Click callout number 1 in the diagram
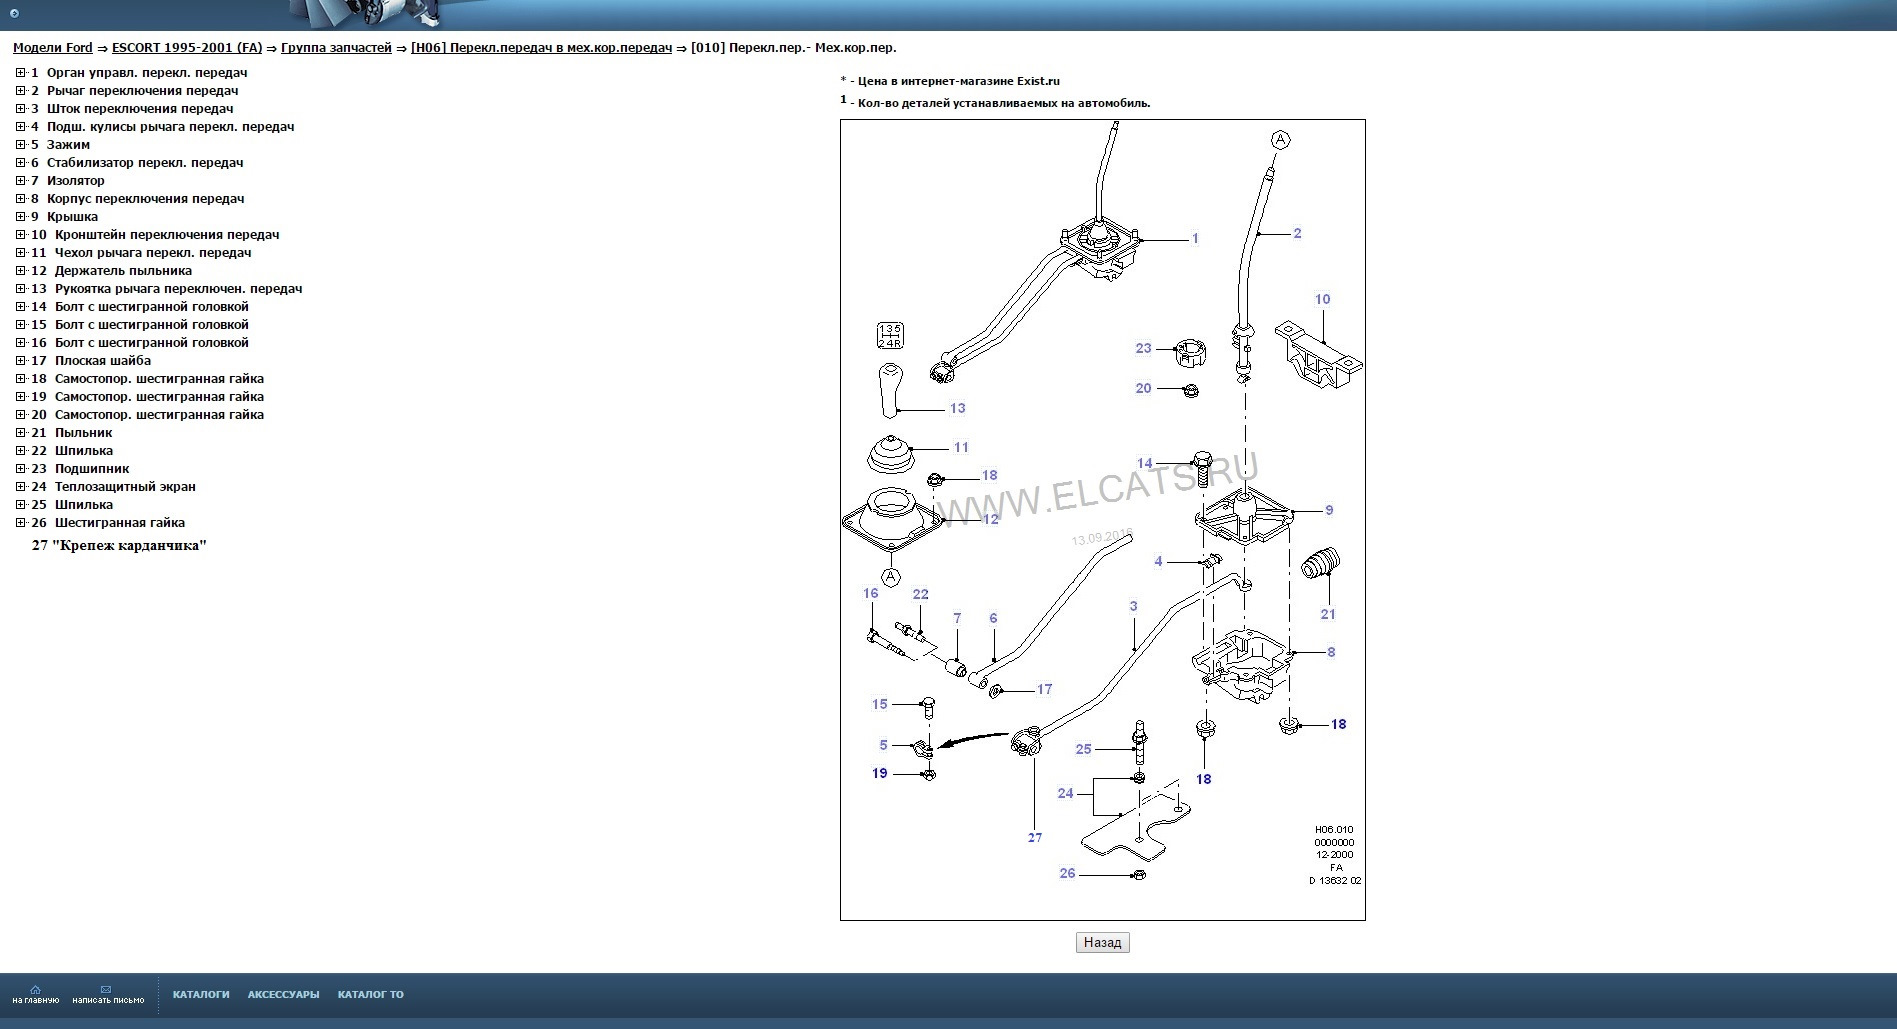Image resolution: width=1897 pixels, height=1029 pixels. click(x=1194, y=239)
